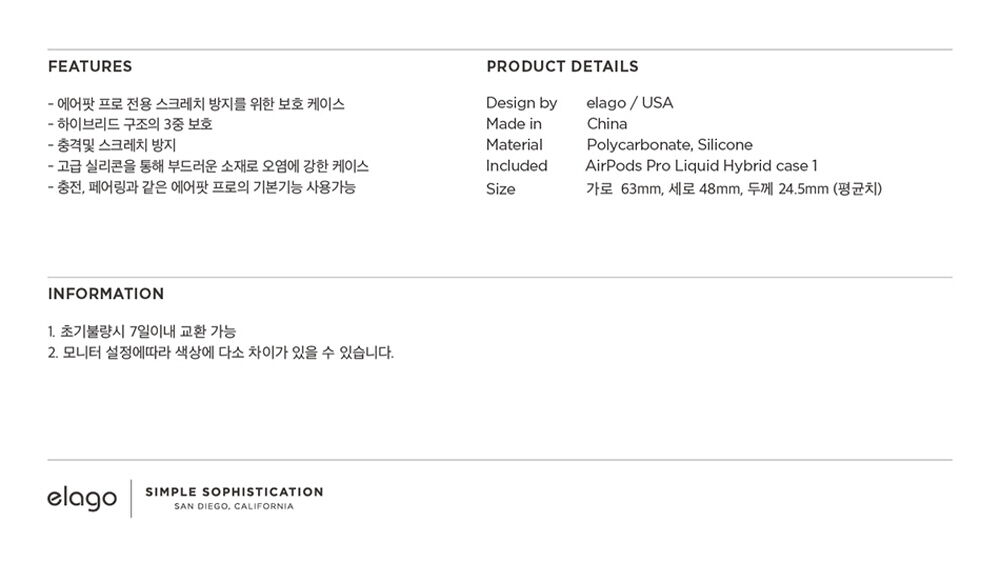The width and height of the screenshot is (1000, 562).
Task: Click the Design by label
Action: coord(521,103)
